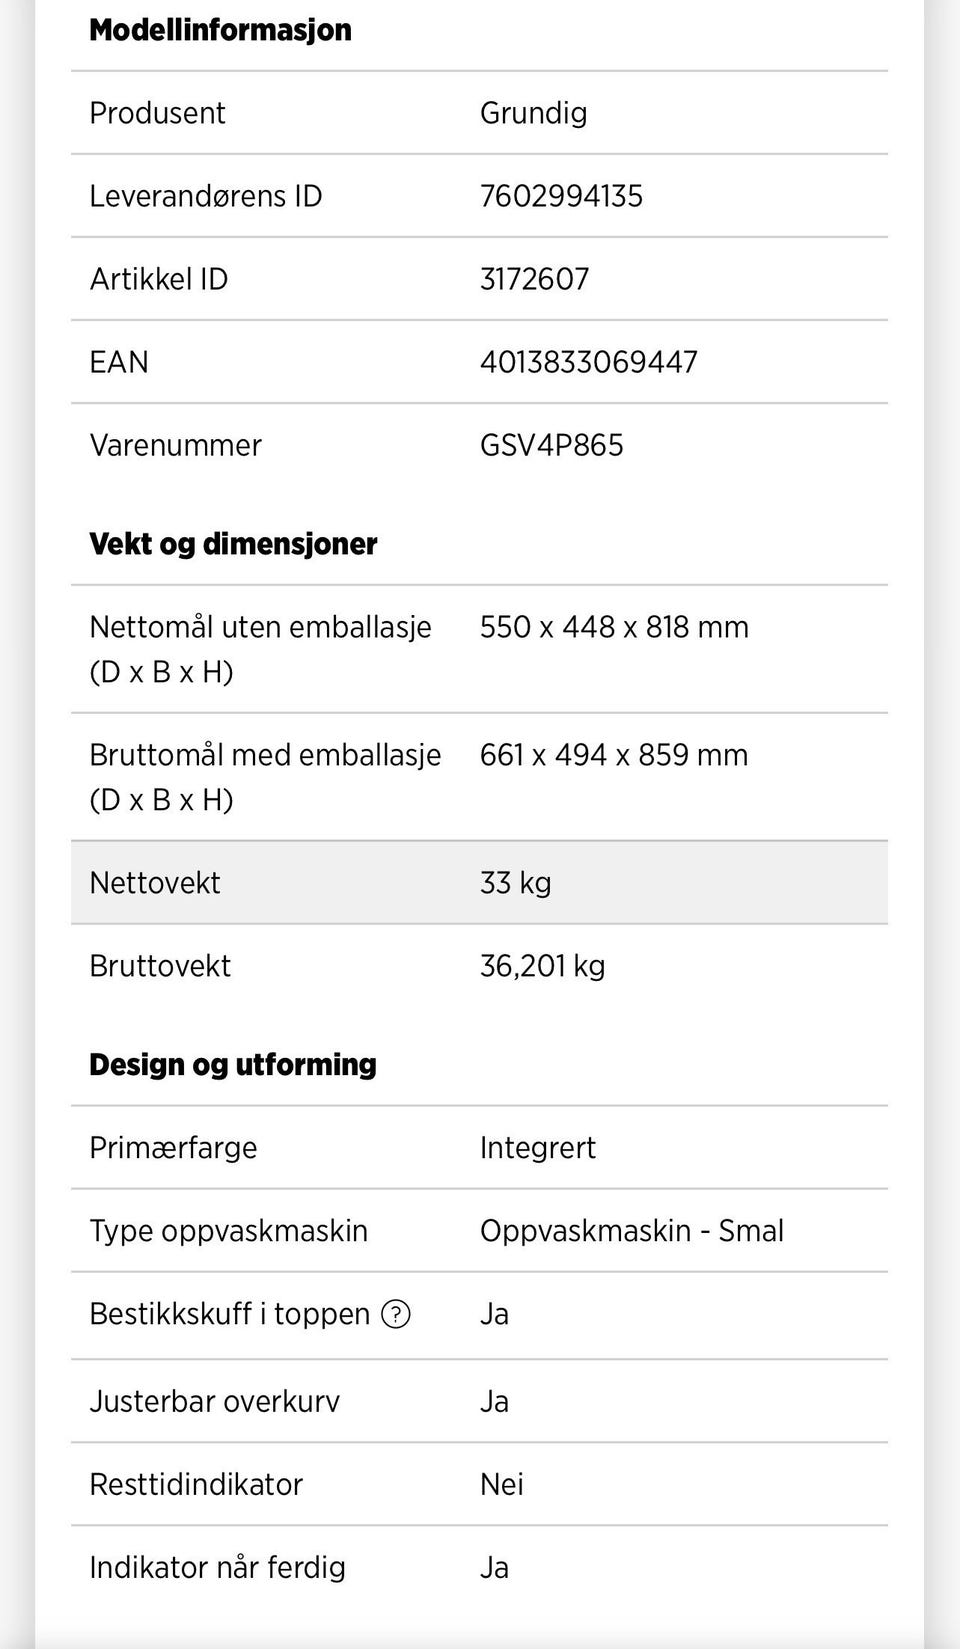Click the Modellinformasjon section heading
The width and height of the screenshot is (960, 1649).
[x=220, y=30]
